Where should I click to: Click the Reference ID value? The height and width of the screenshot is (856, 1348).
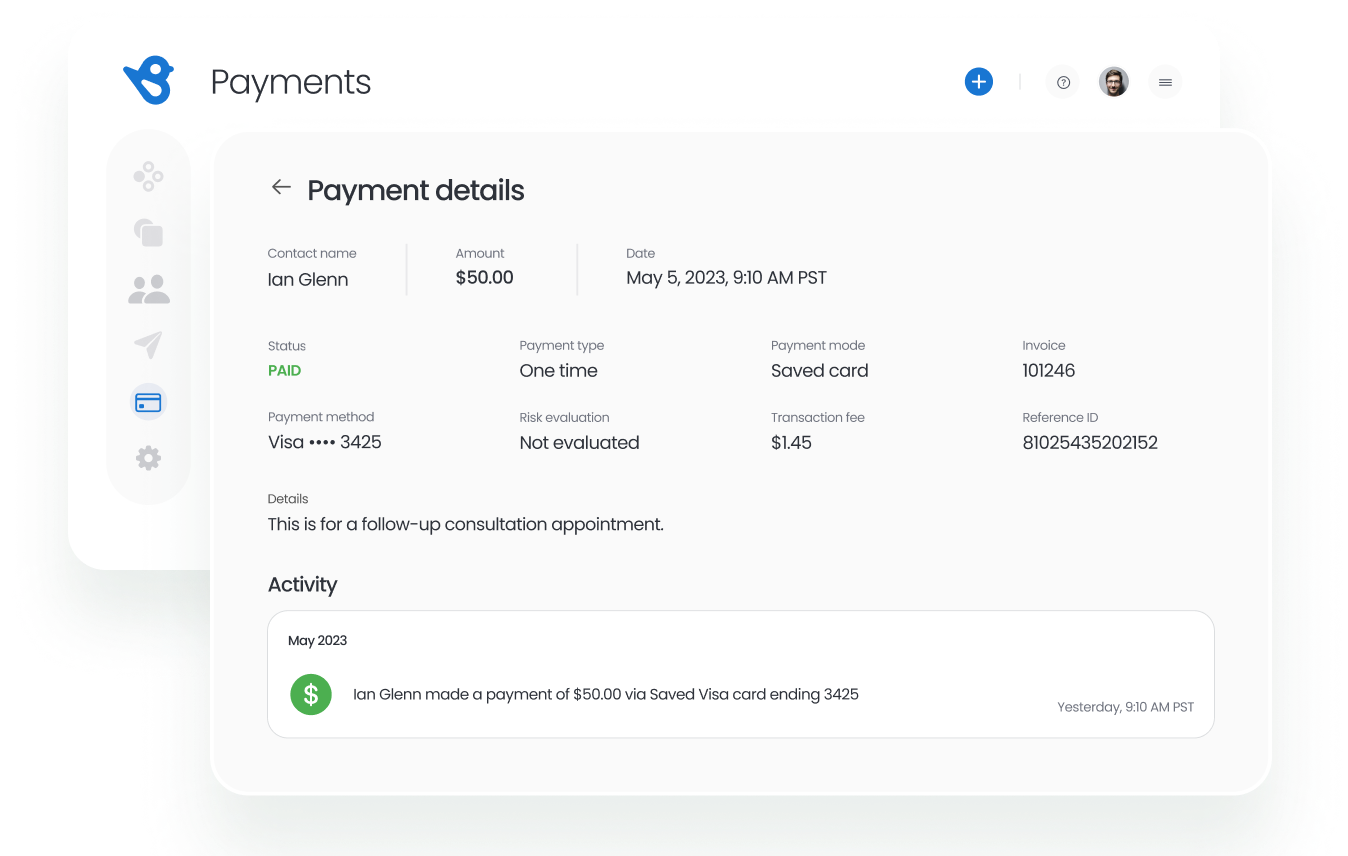pos(1090,442)
